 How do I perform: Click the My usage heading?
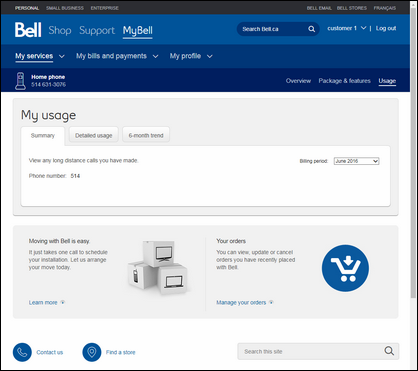(48, 115)
